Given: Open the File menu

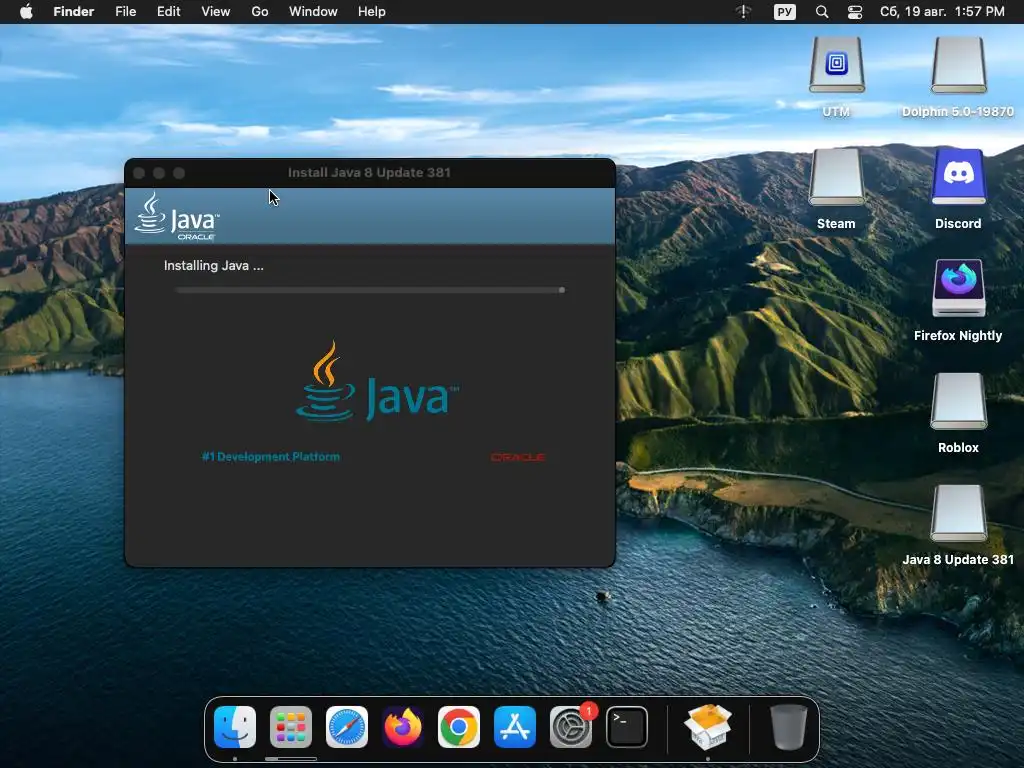Looking at the screenshot, I should pyautogui.click(x=125, y=12).
